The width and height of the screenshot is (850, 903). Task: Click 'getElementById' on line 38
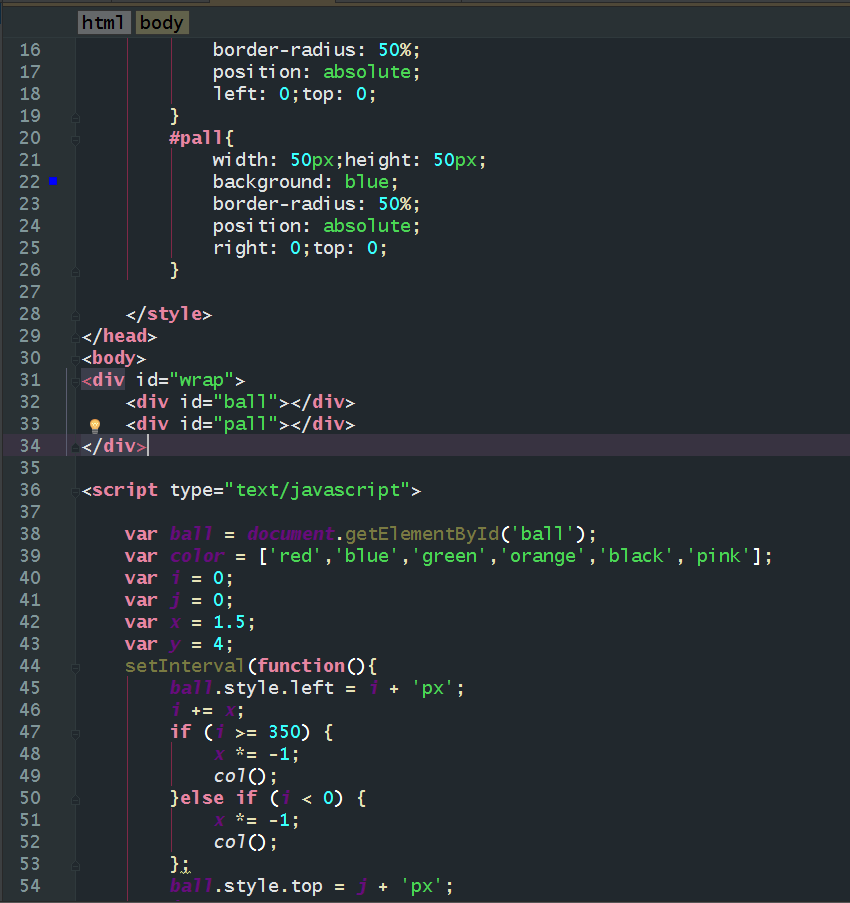coord(422,534)
